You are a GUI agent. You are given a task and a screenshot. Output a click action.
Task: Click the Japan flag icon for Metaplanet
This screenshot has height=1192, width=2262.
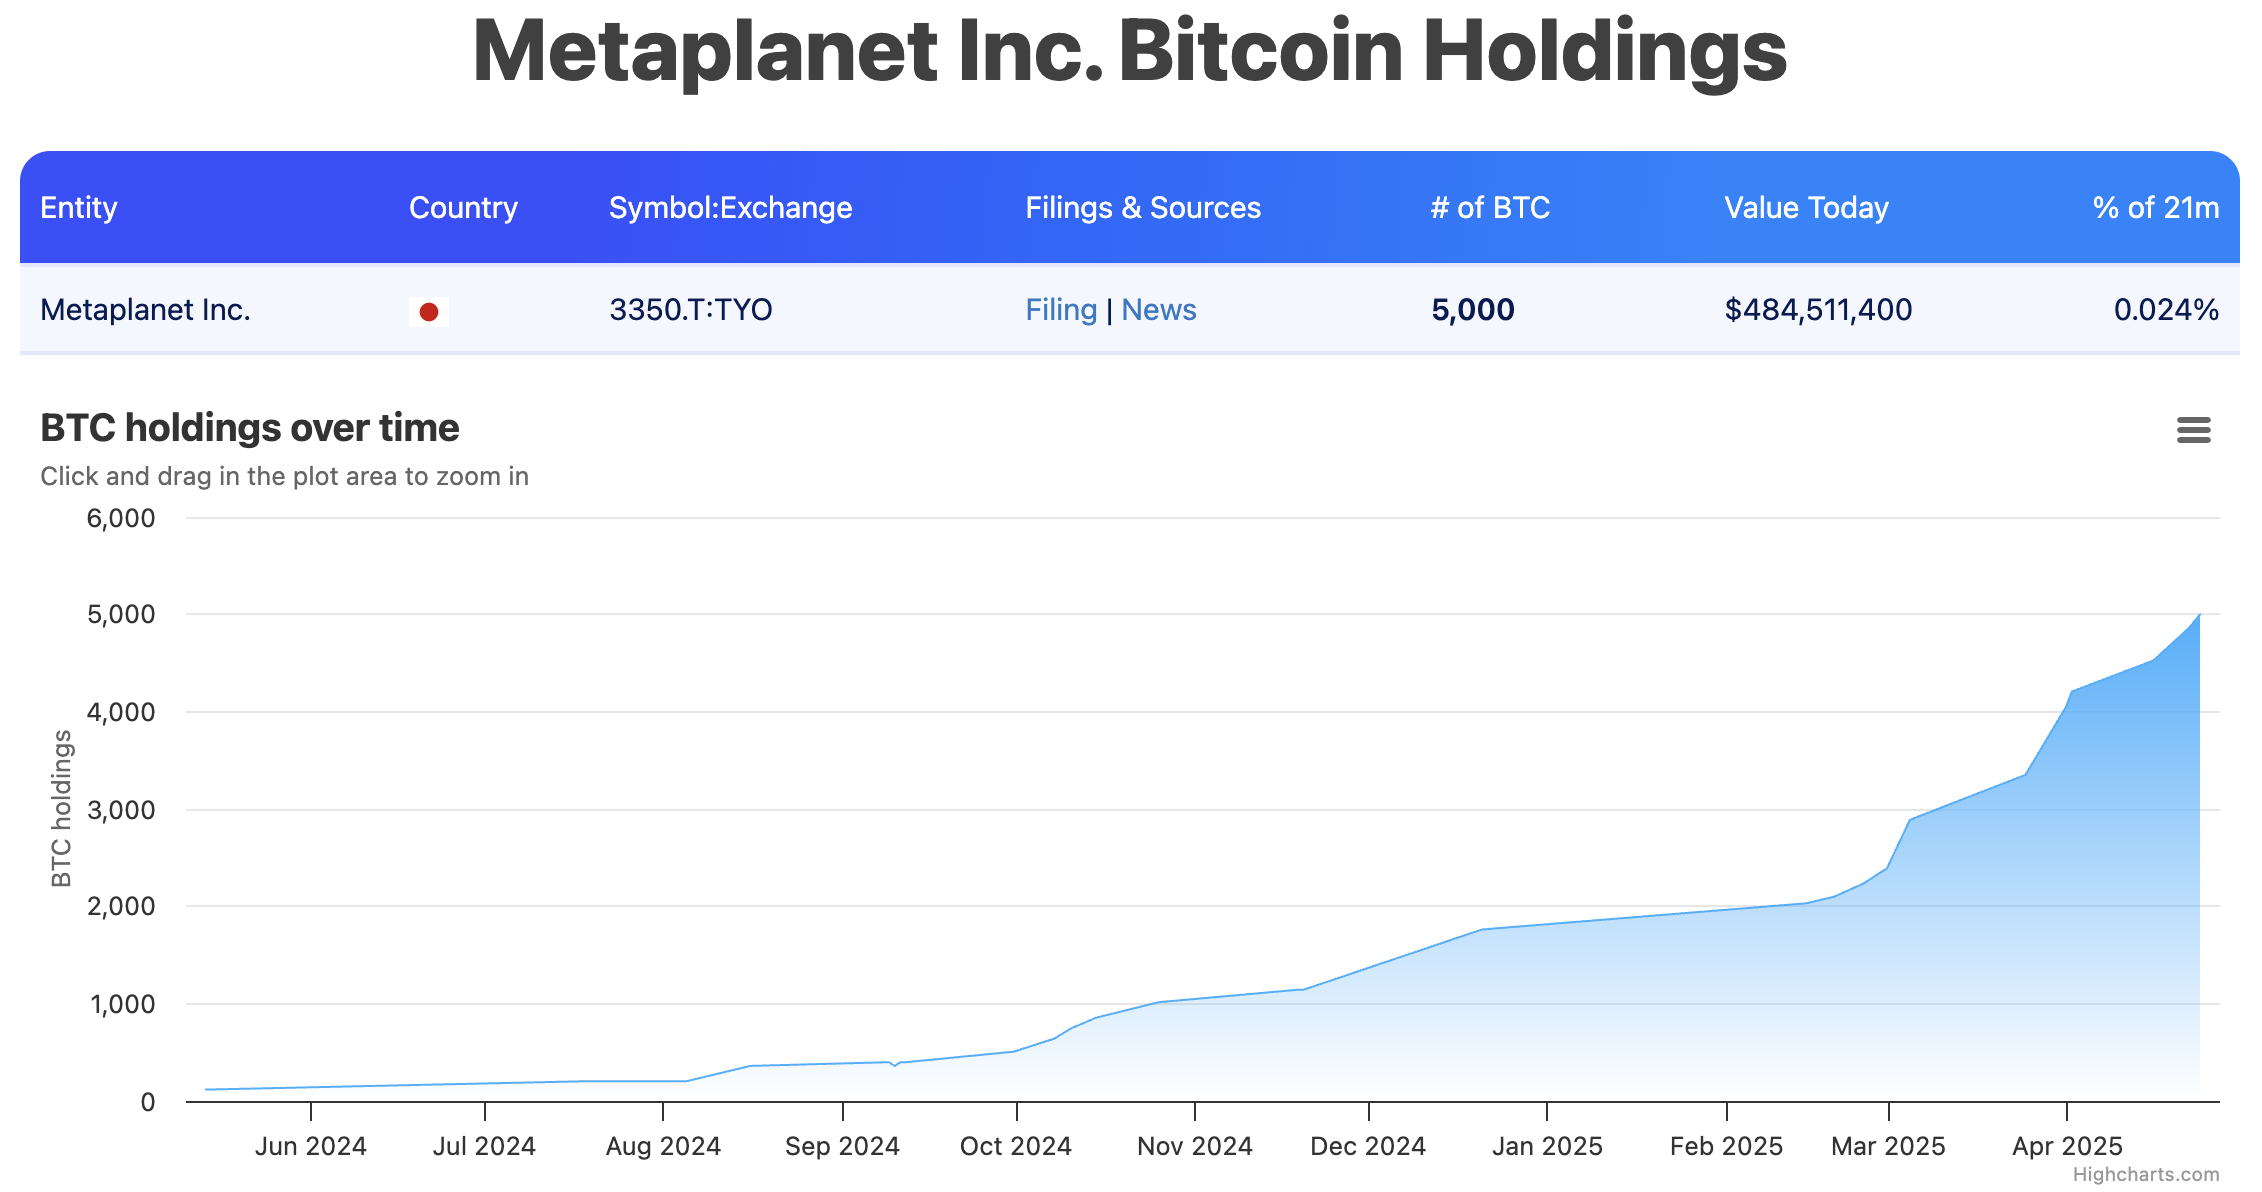point(430,311)
